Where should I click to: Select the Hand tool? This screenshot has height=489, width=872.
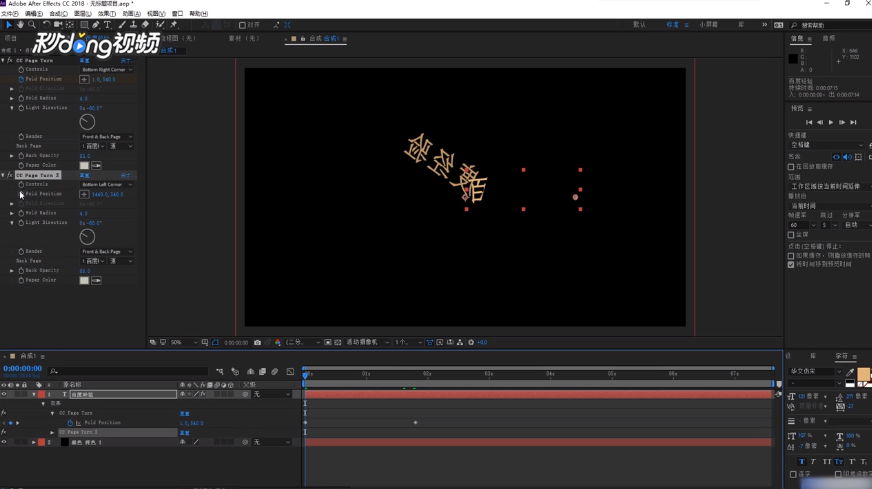20,25
